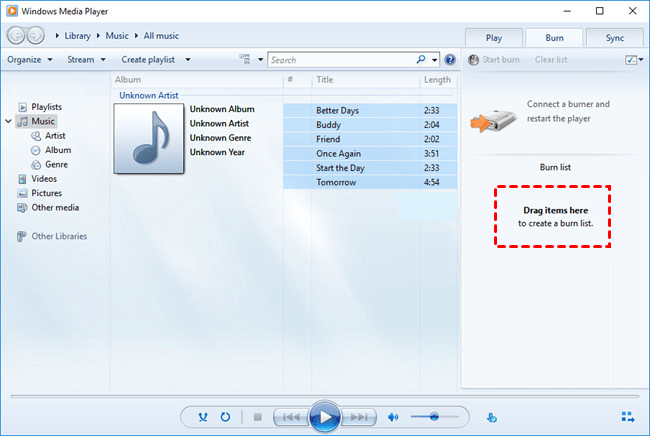Screen dimensions: 650x436
Task: Select Videos in the navigation tree
Action: 44,179
